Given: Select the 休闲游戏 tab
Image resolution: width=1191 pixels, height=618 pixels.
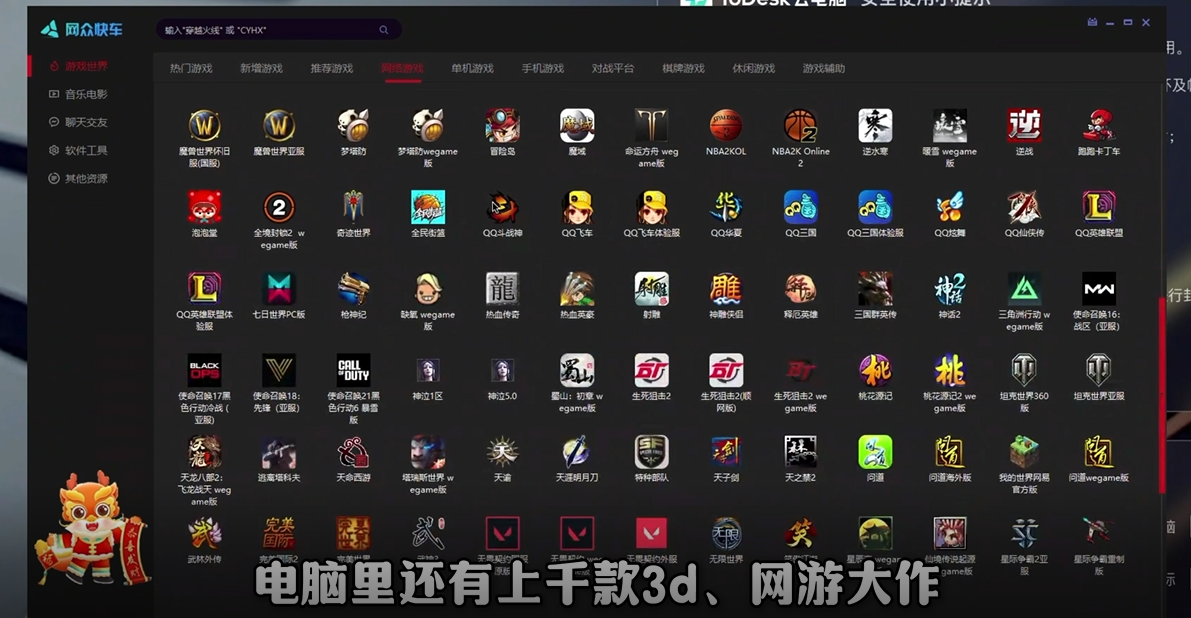Looking at the screenshot, I should [753, 68].
